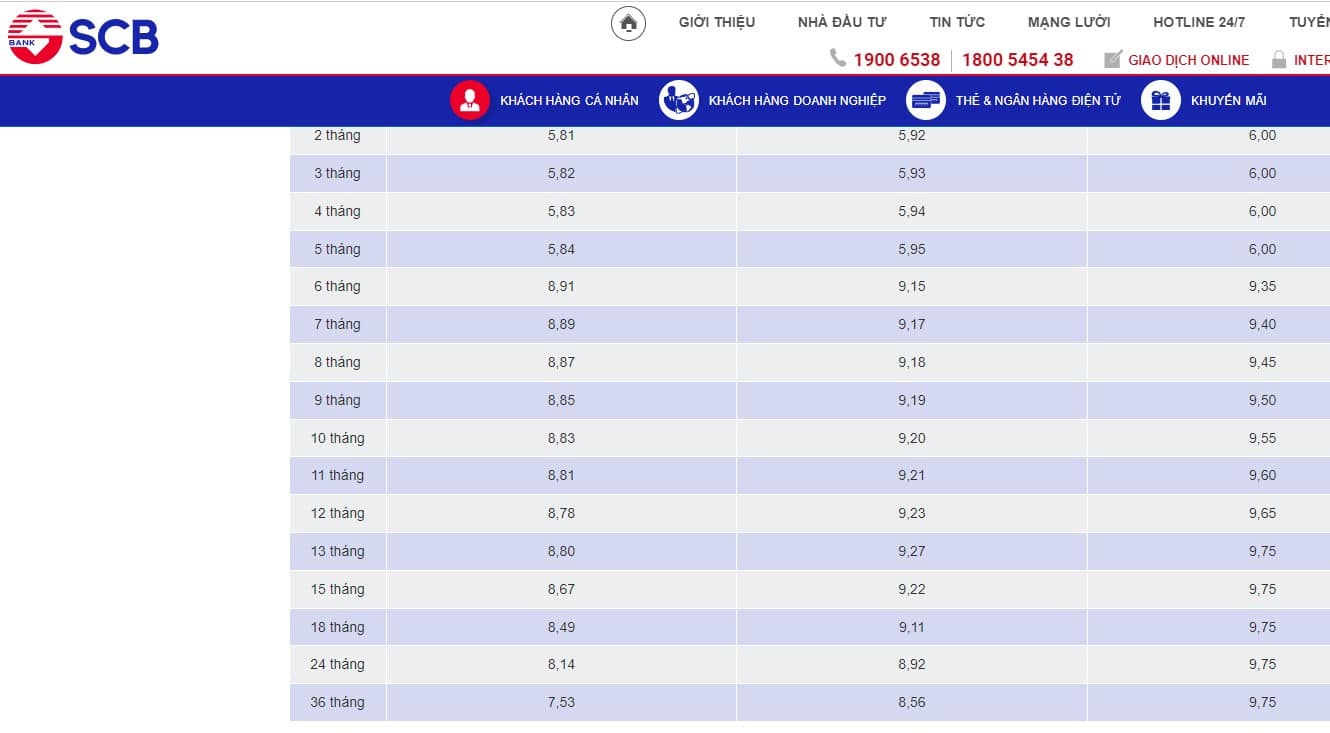Image resolution: width=1330 pixels, height=733 pixels.
Task: Select the Khách hàng cá nhân person icon
Action: point(469,100)
